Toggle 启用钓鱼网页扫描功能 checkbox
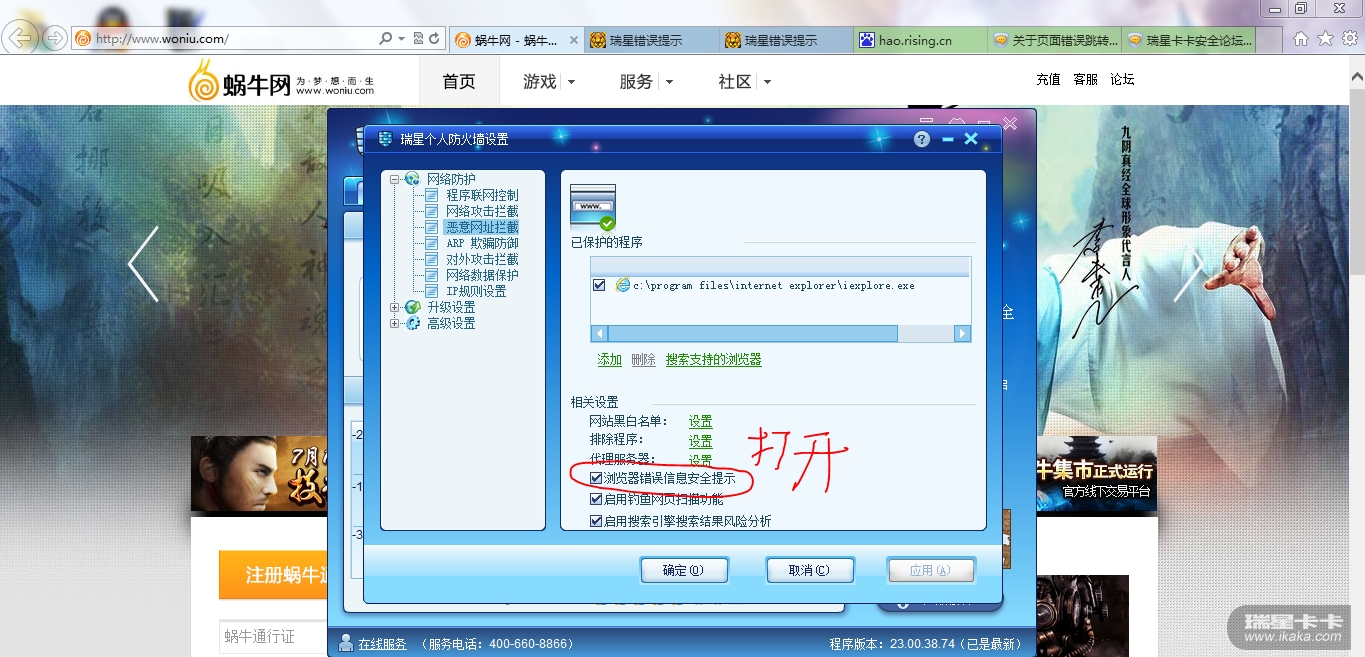Viewport: 1365px width, 657px height. pos(596,499)
